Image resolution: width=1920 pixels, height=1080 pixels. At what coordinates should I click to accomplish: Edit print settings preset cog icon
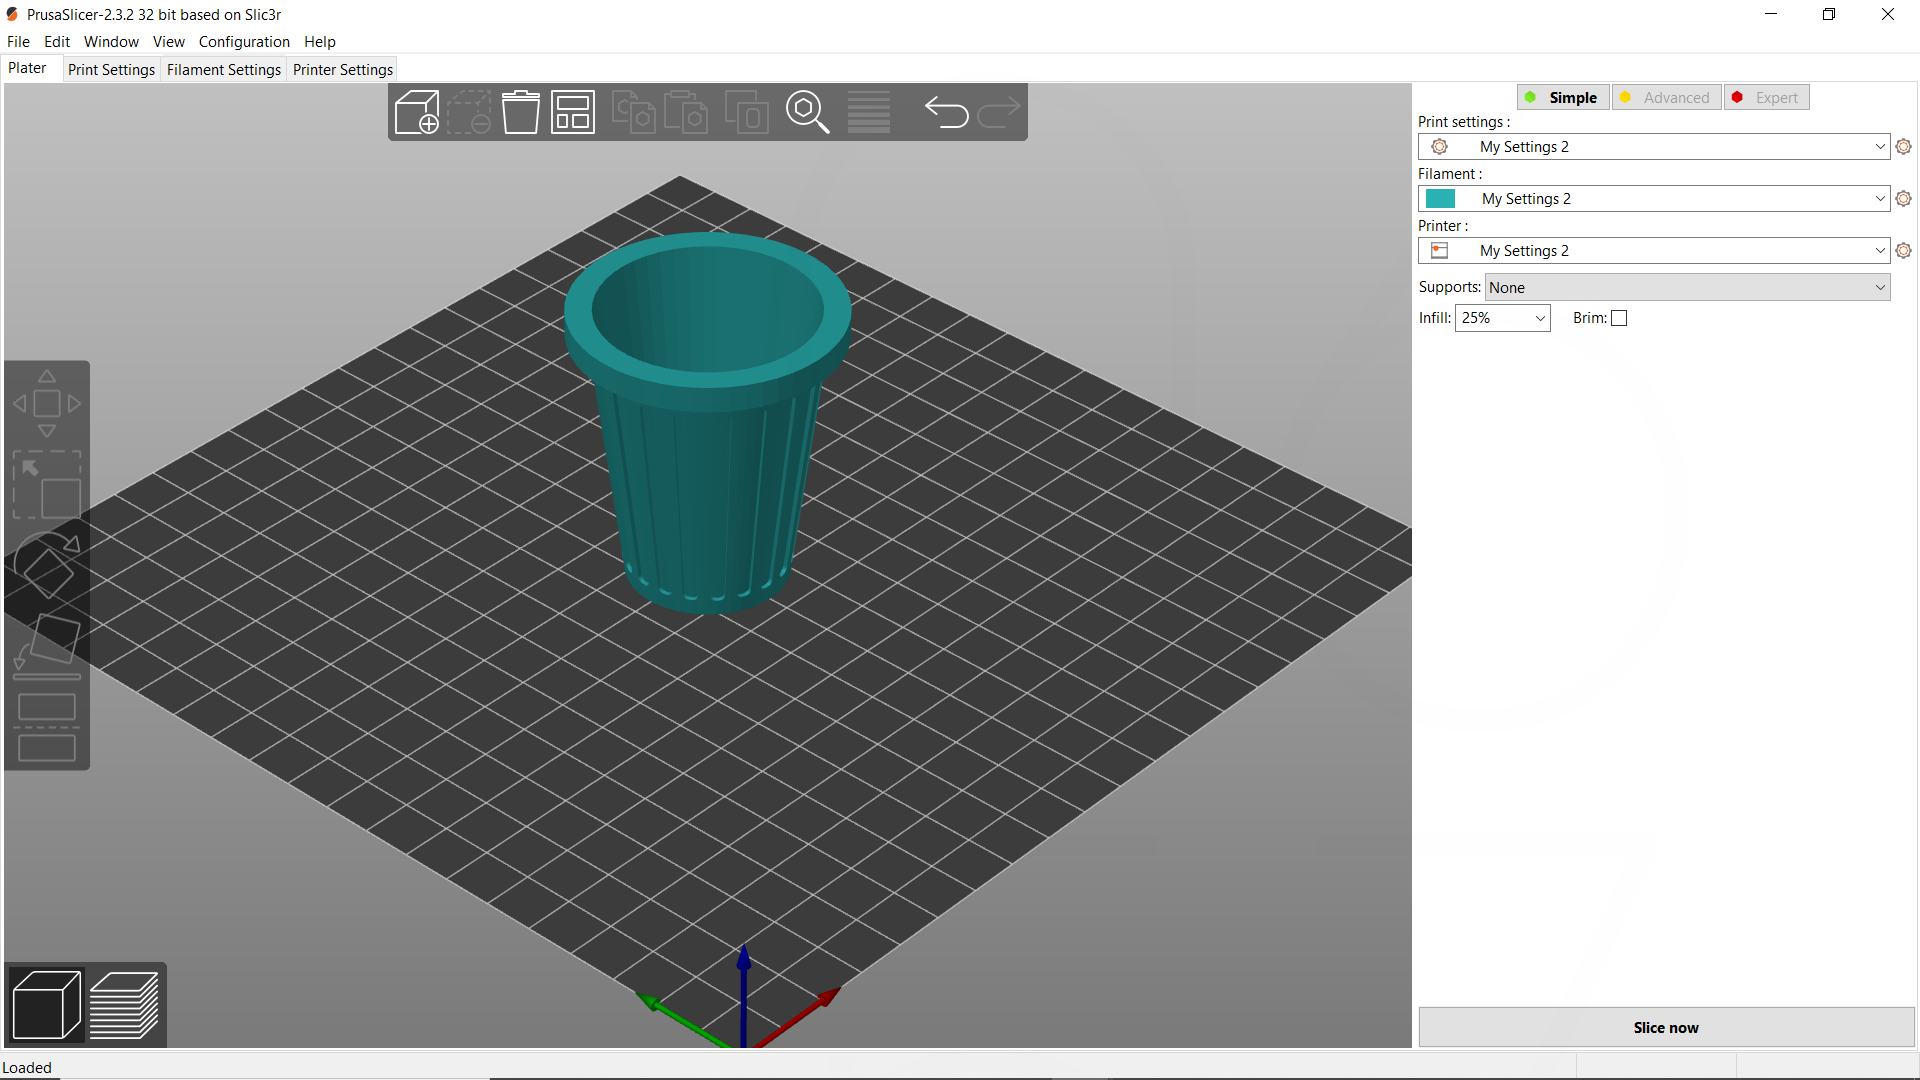tap(1904, 147)
